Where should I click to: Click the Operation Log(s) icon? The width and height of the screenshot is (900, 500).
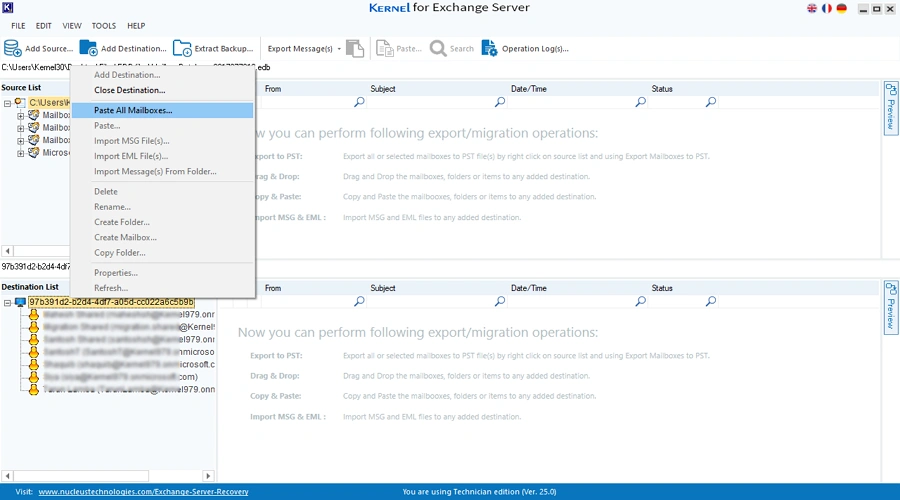[490, 48]
